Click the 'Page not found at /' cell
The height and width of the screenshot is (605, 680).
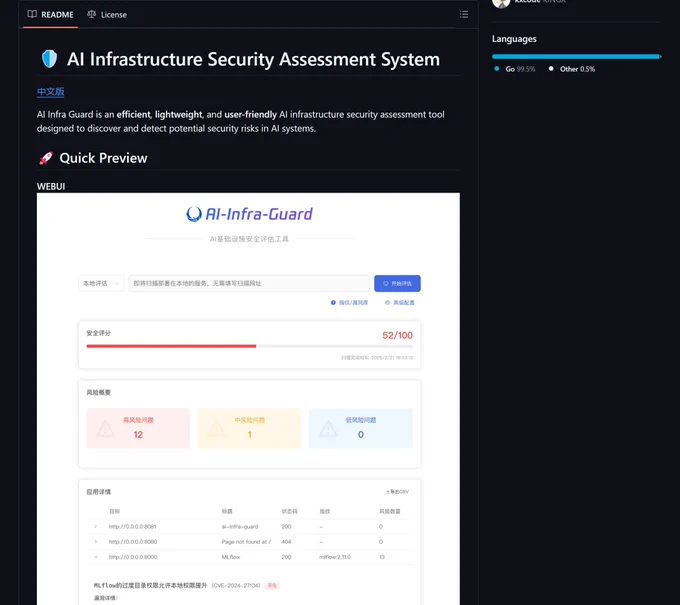246,542
